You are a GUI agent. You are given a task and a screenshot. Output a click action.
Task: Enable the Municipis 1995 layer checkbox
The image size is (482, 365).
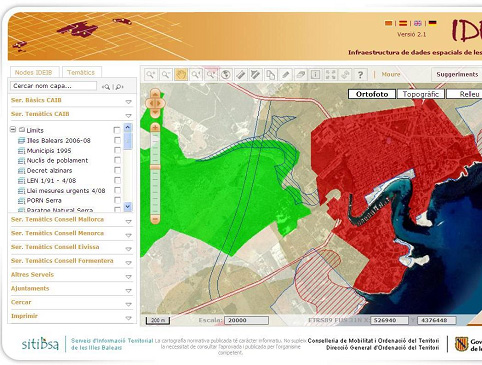(x=117, y=150)
